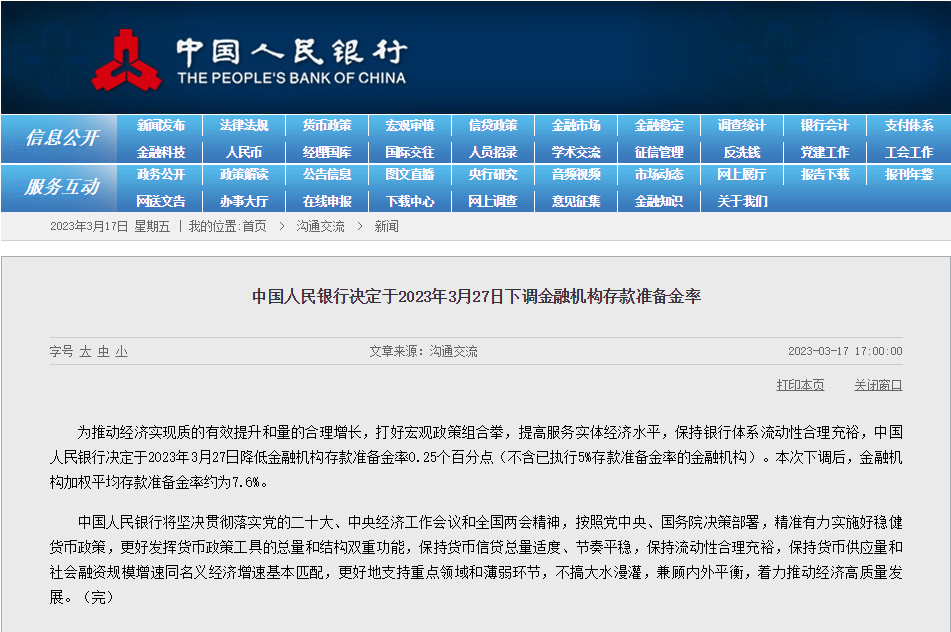Image resolution: width=951 pixels, height=632 pixels.
Task: Click the 打印本页 print link
Action: [800, 385]
